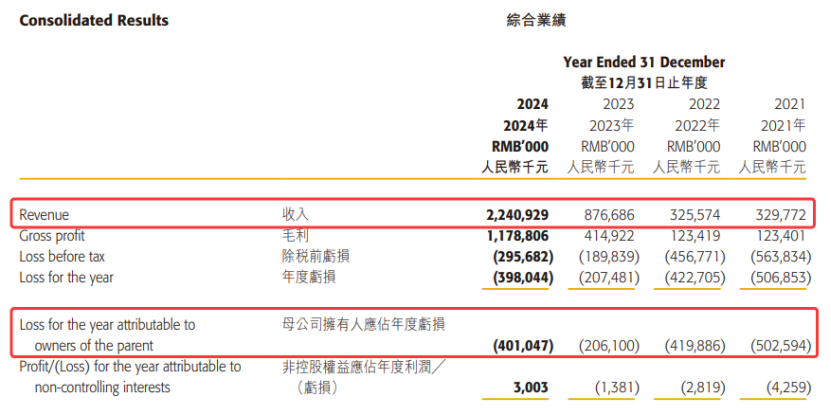Image resolution: width=831 pixels, height=416 pixels.
Task: Select the 截至12月31日止年度 subheader
Action: [x=643, y=82]
